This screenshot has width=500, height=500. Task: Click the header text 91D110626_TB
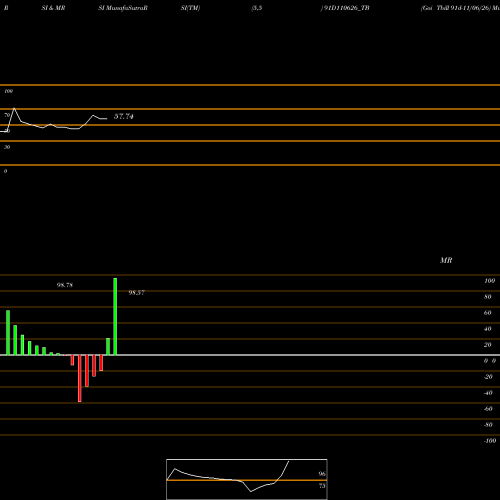(x=346, y=8)
